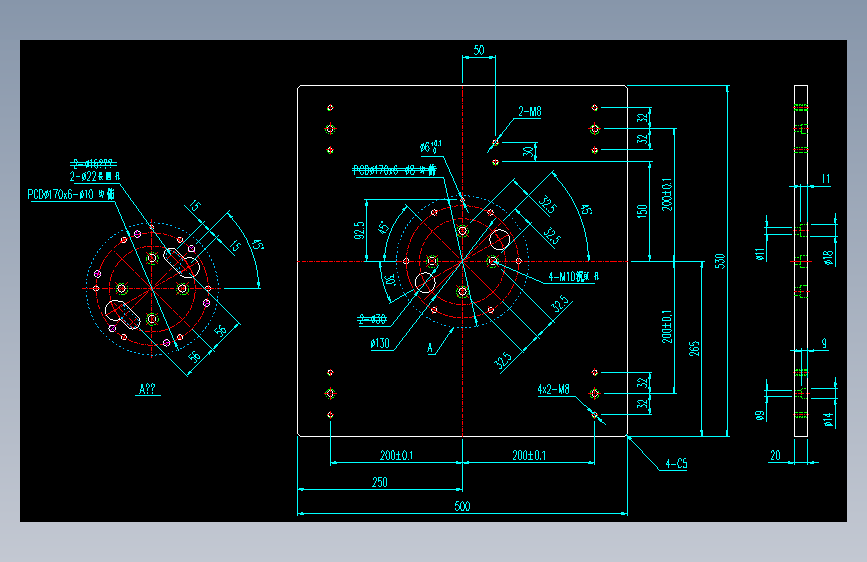Click the 50 dimension at the top
The height and width of the screenshot is (562, 867).
[x=479, y=50]
